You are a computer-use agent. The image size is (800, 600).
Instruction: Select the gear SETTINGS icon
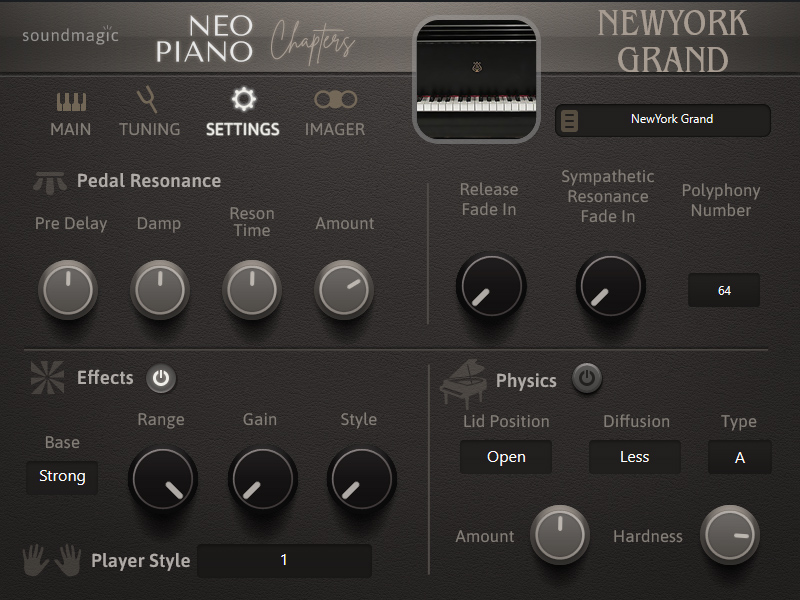(243, 99)
